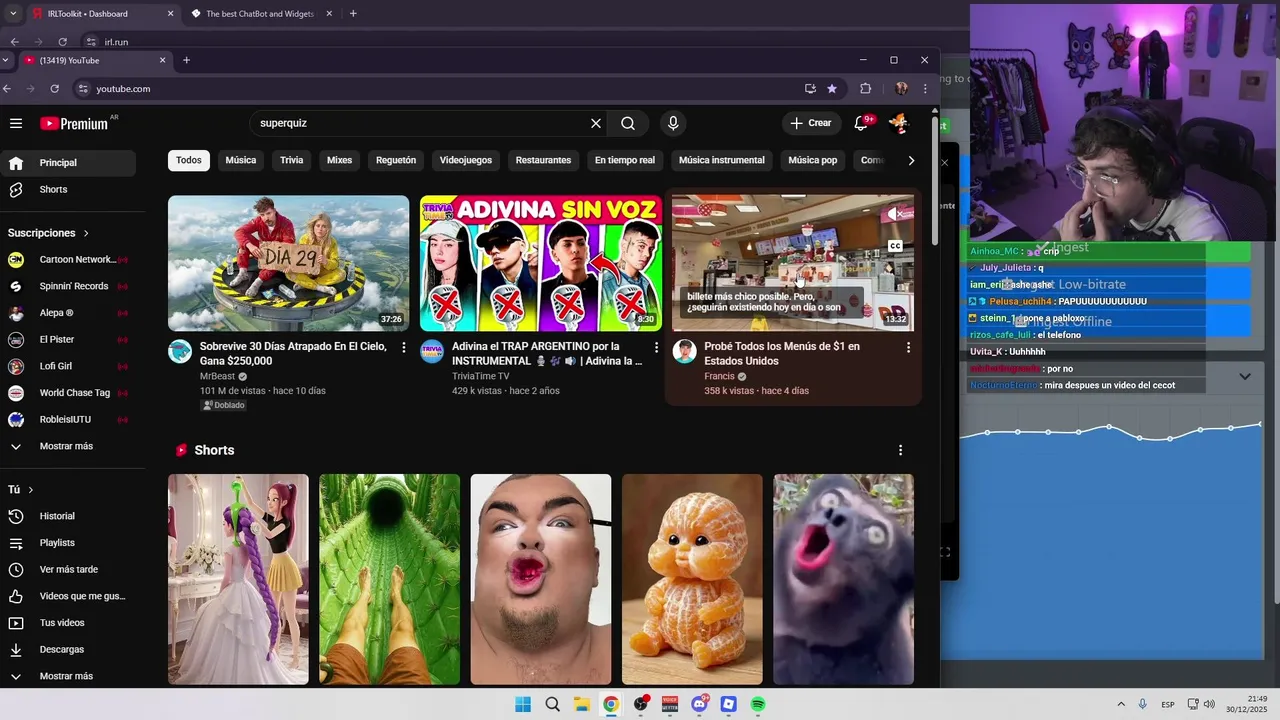
Task: Select the Mixes filter chip
Action: point(340,160)
